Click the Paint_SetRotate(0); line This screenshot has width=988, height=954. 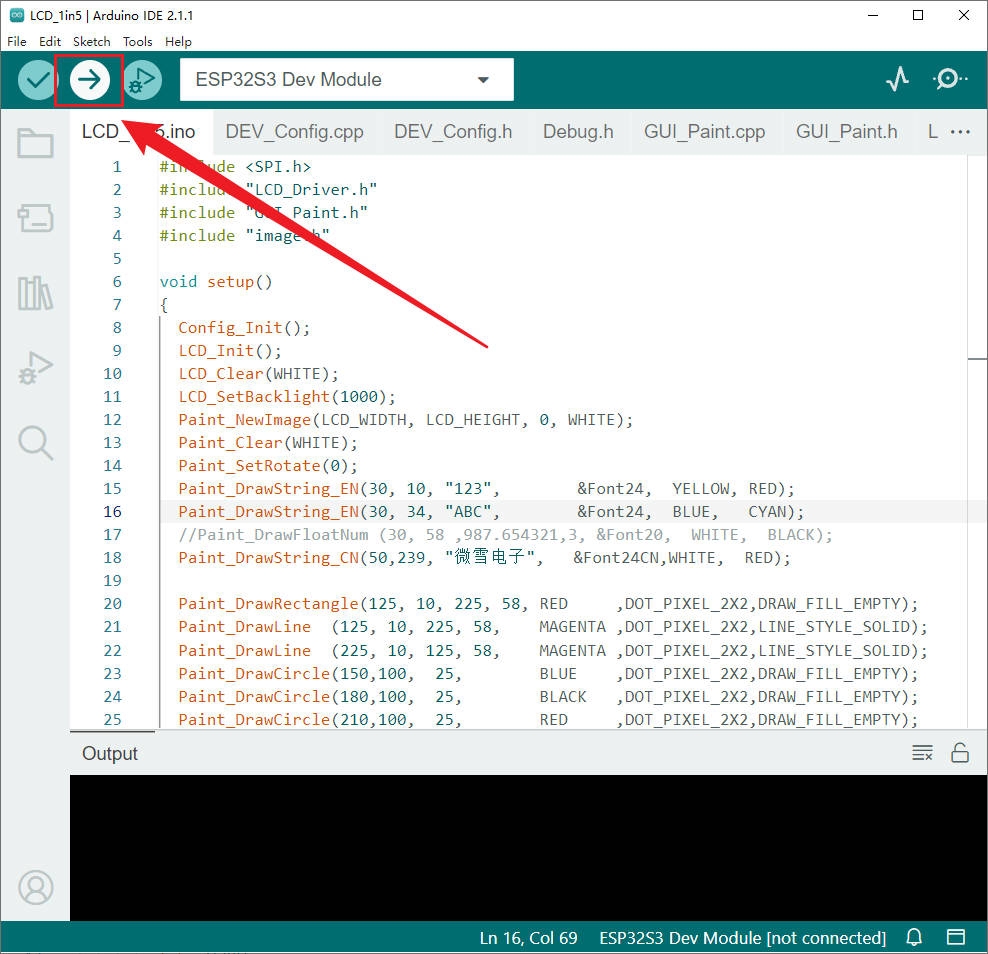click(x=268, y=466)
